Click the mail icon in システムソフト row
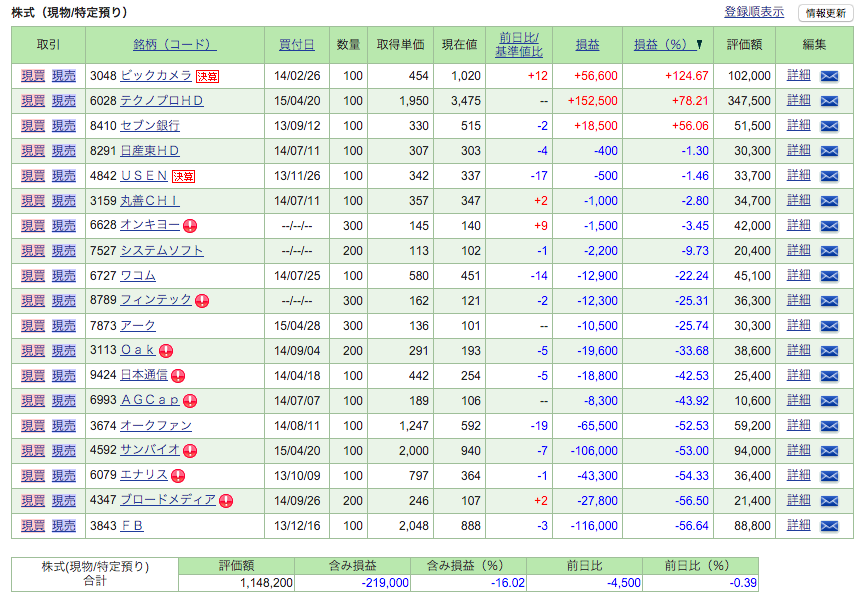 (829, 251)
